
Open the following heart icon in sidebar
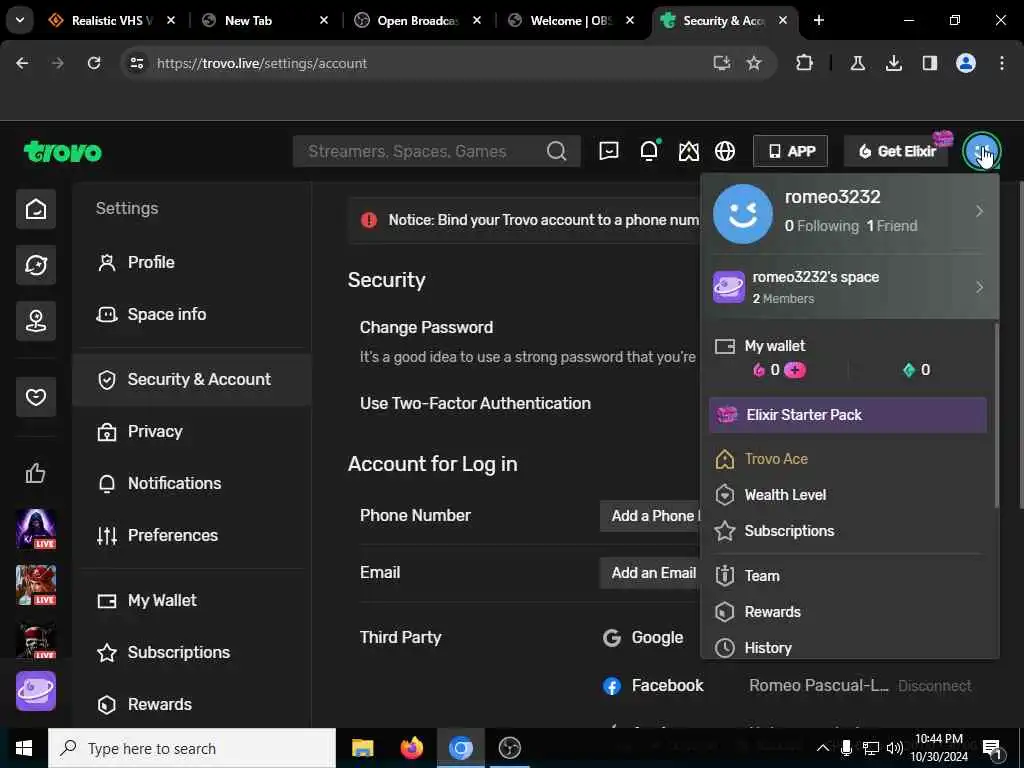tap(36, 396)
